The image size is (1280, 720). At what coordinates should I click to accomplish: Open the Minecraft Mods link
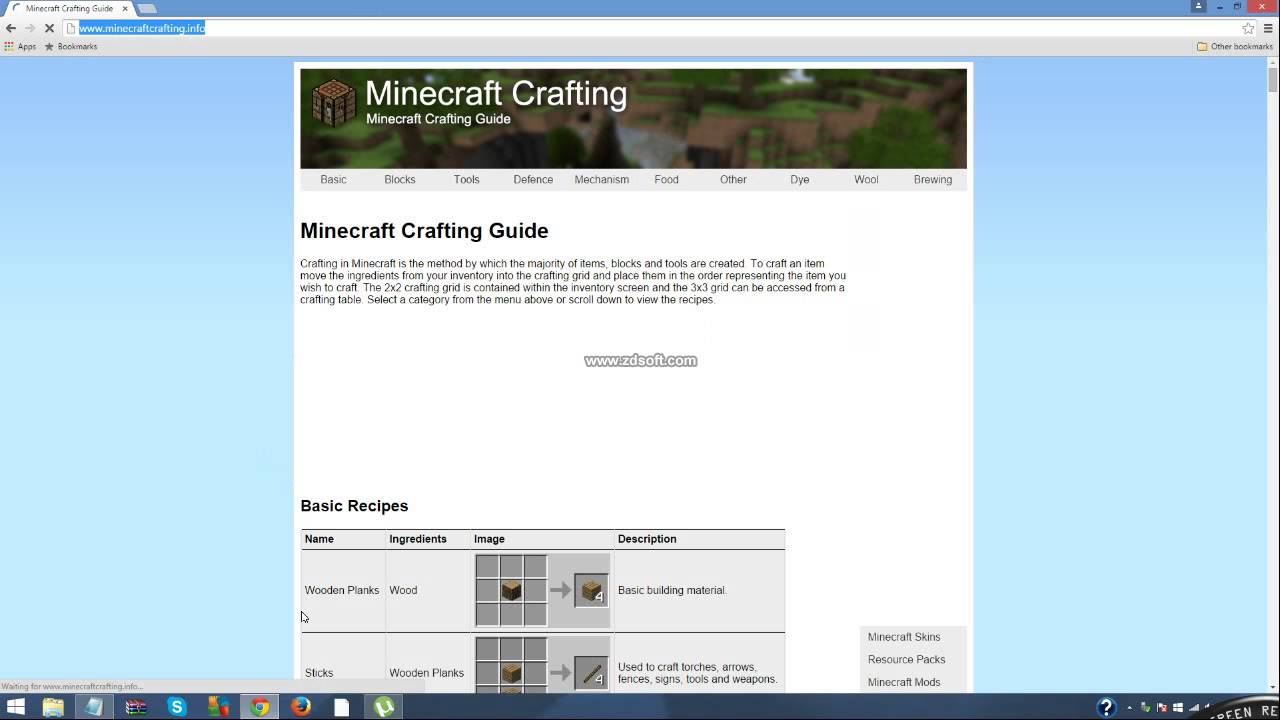tap(904, 682)
